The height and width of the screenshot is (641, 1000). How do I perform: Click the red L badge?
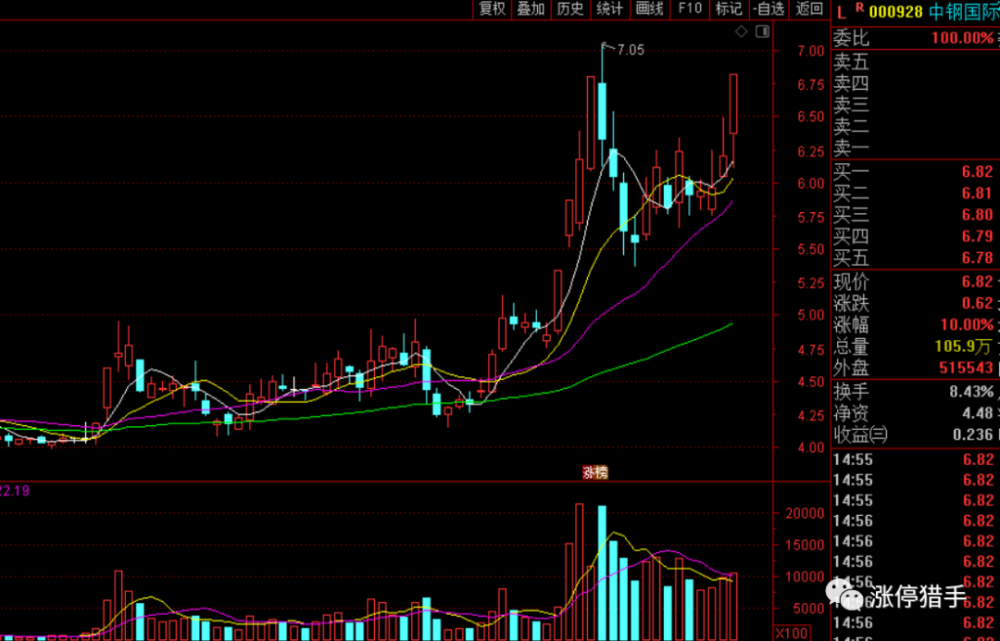tap(842, 12)
